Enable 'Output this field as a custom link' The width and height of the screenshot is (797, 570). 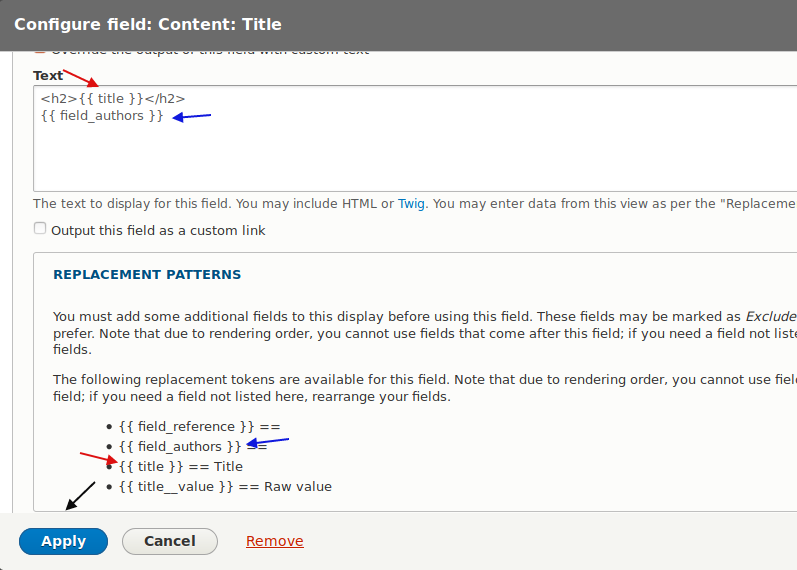coord(40,229)
